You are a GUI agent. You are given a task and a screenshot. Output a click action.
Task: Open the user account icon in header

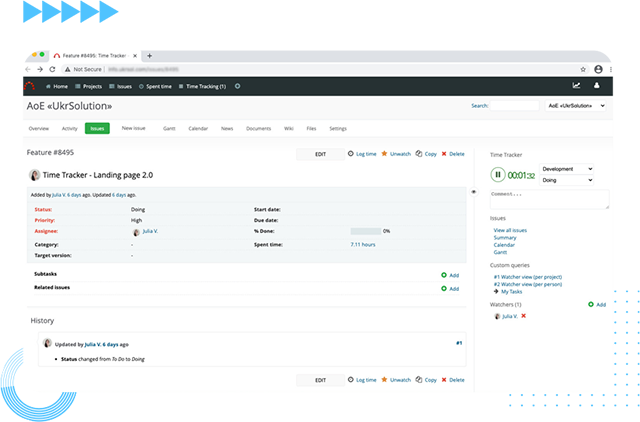pos(598,86)
